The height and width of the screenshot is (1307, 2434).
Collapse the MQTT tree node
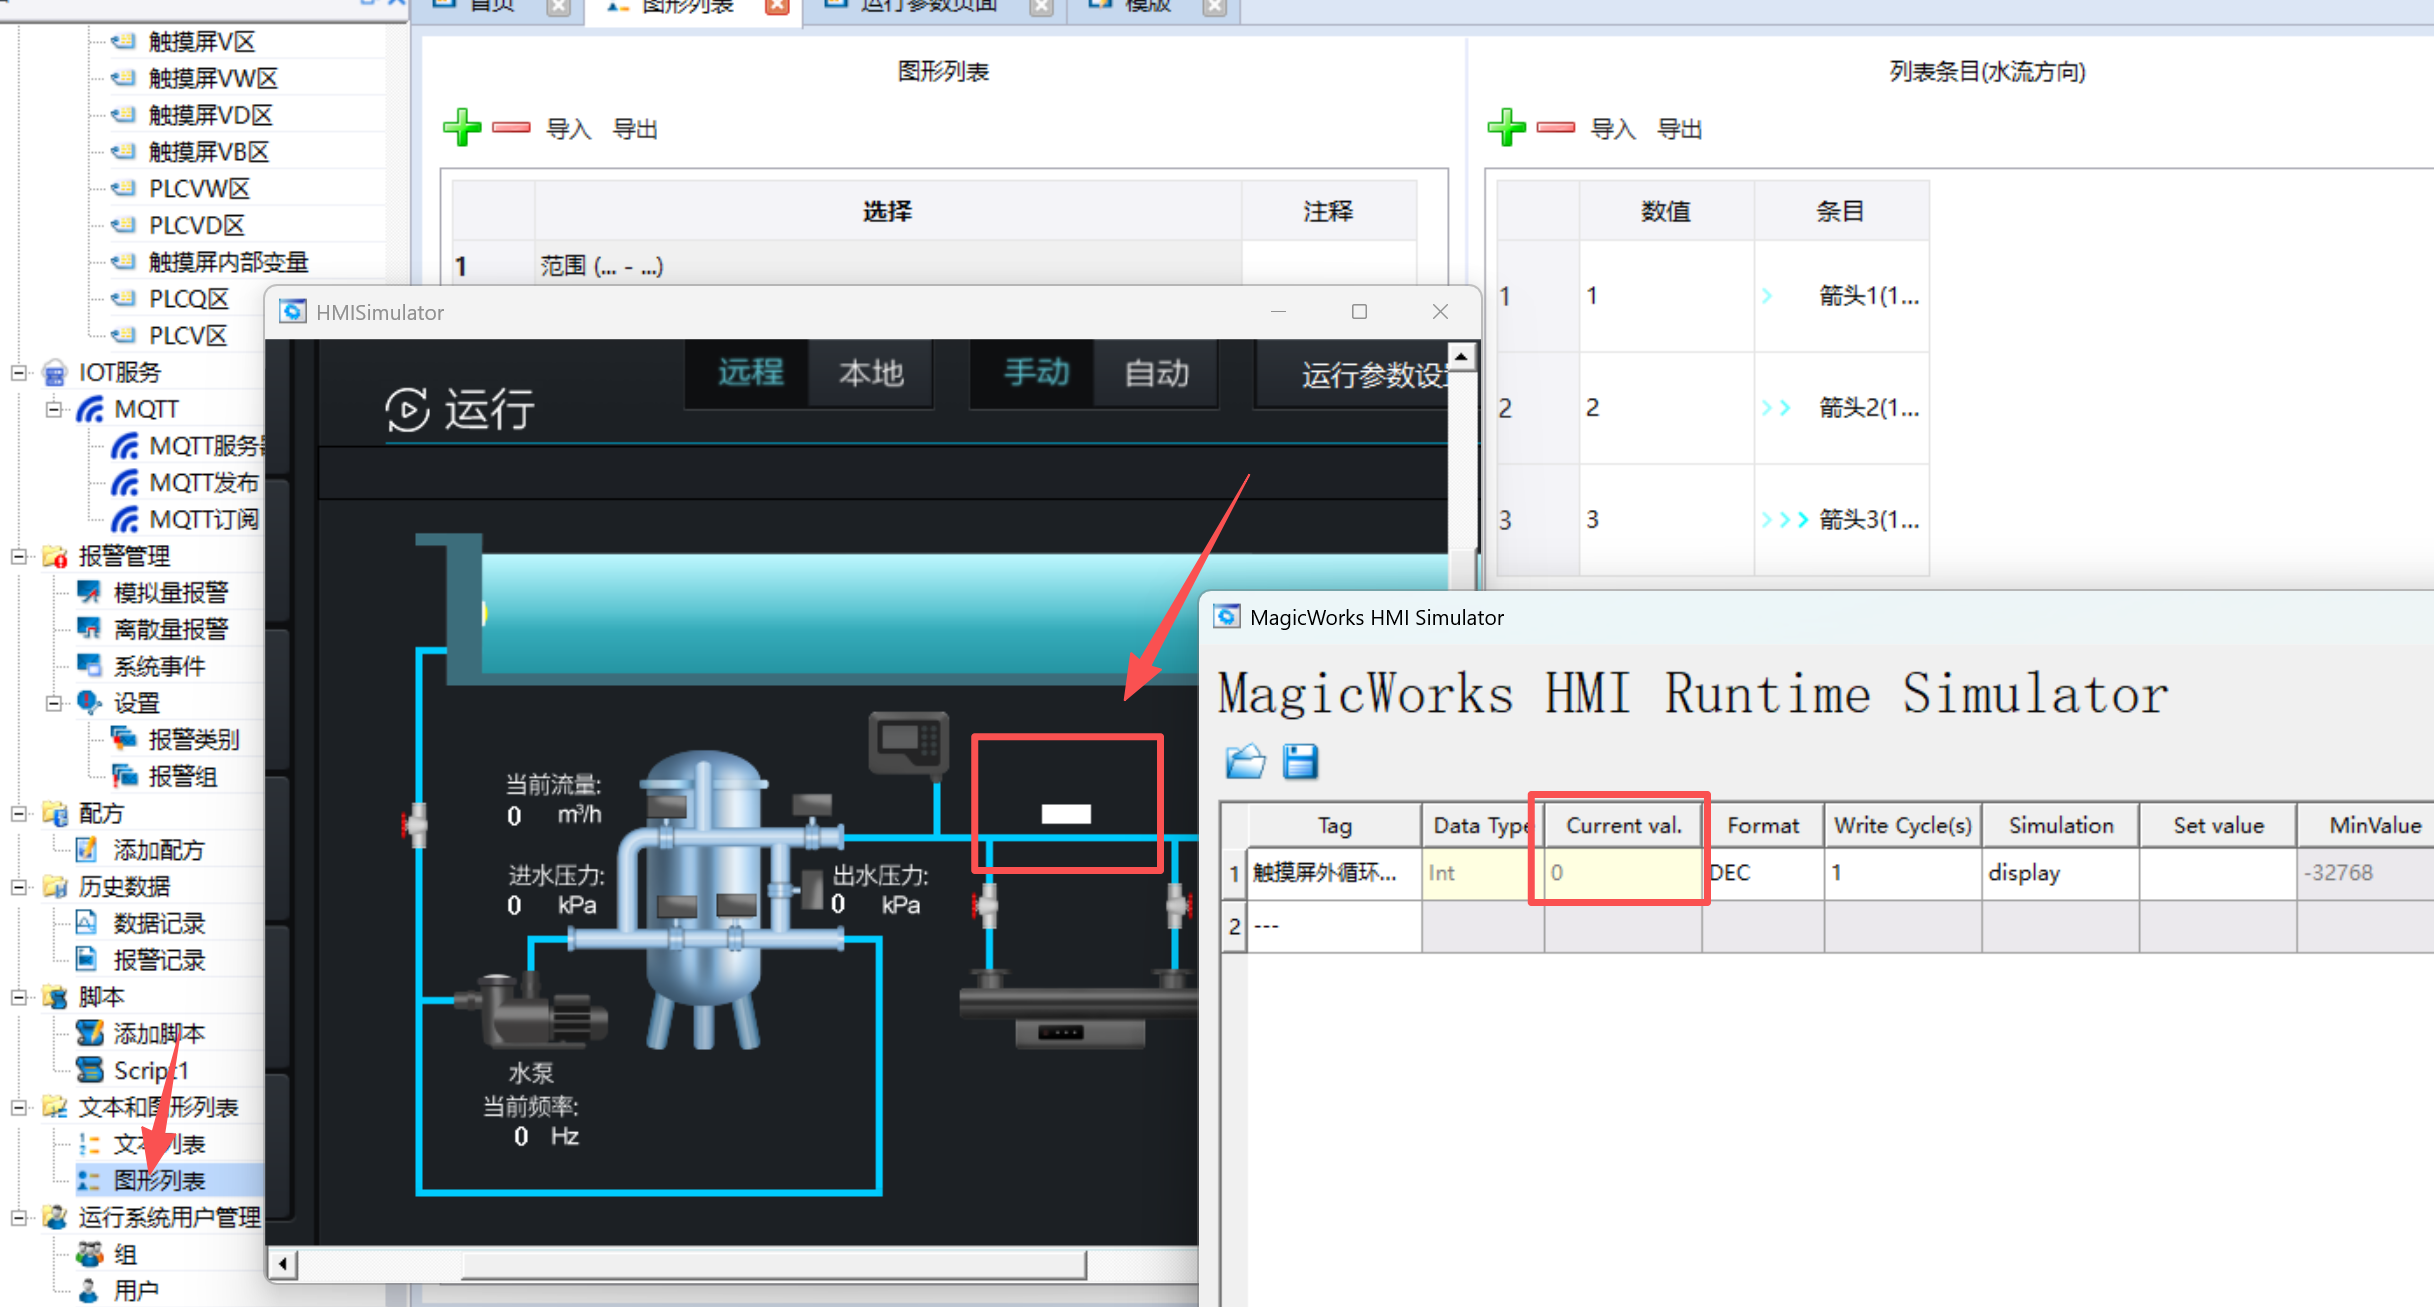(53, 409)
